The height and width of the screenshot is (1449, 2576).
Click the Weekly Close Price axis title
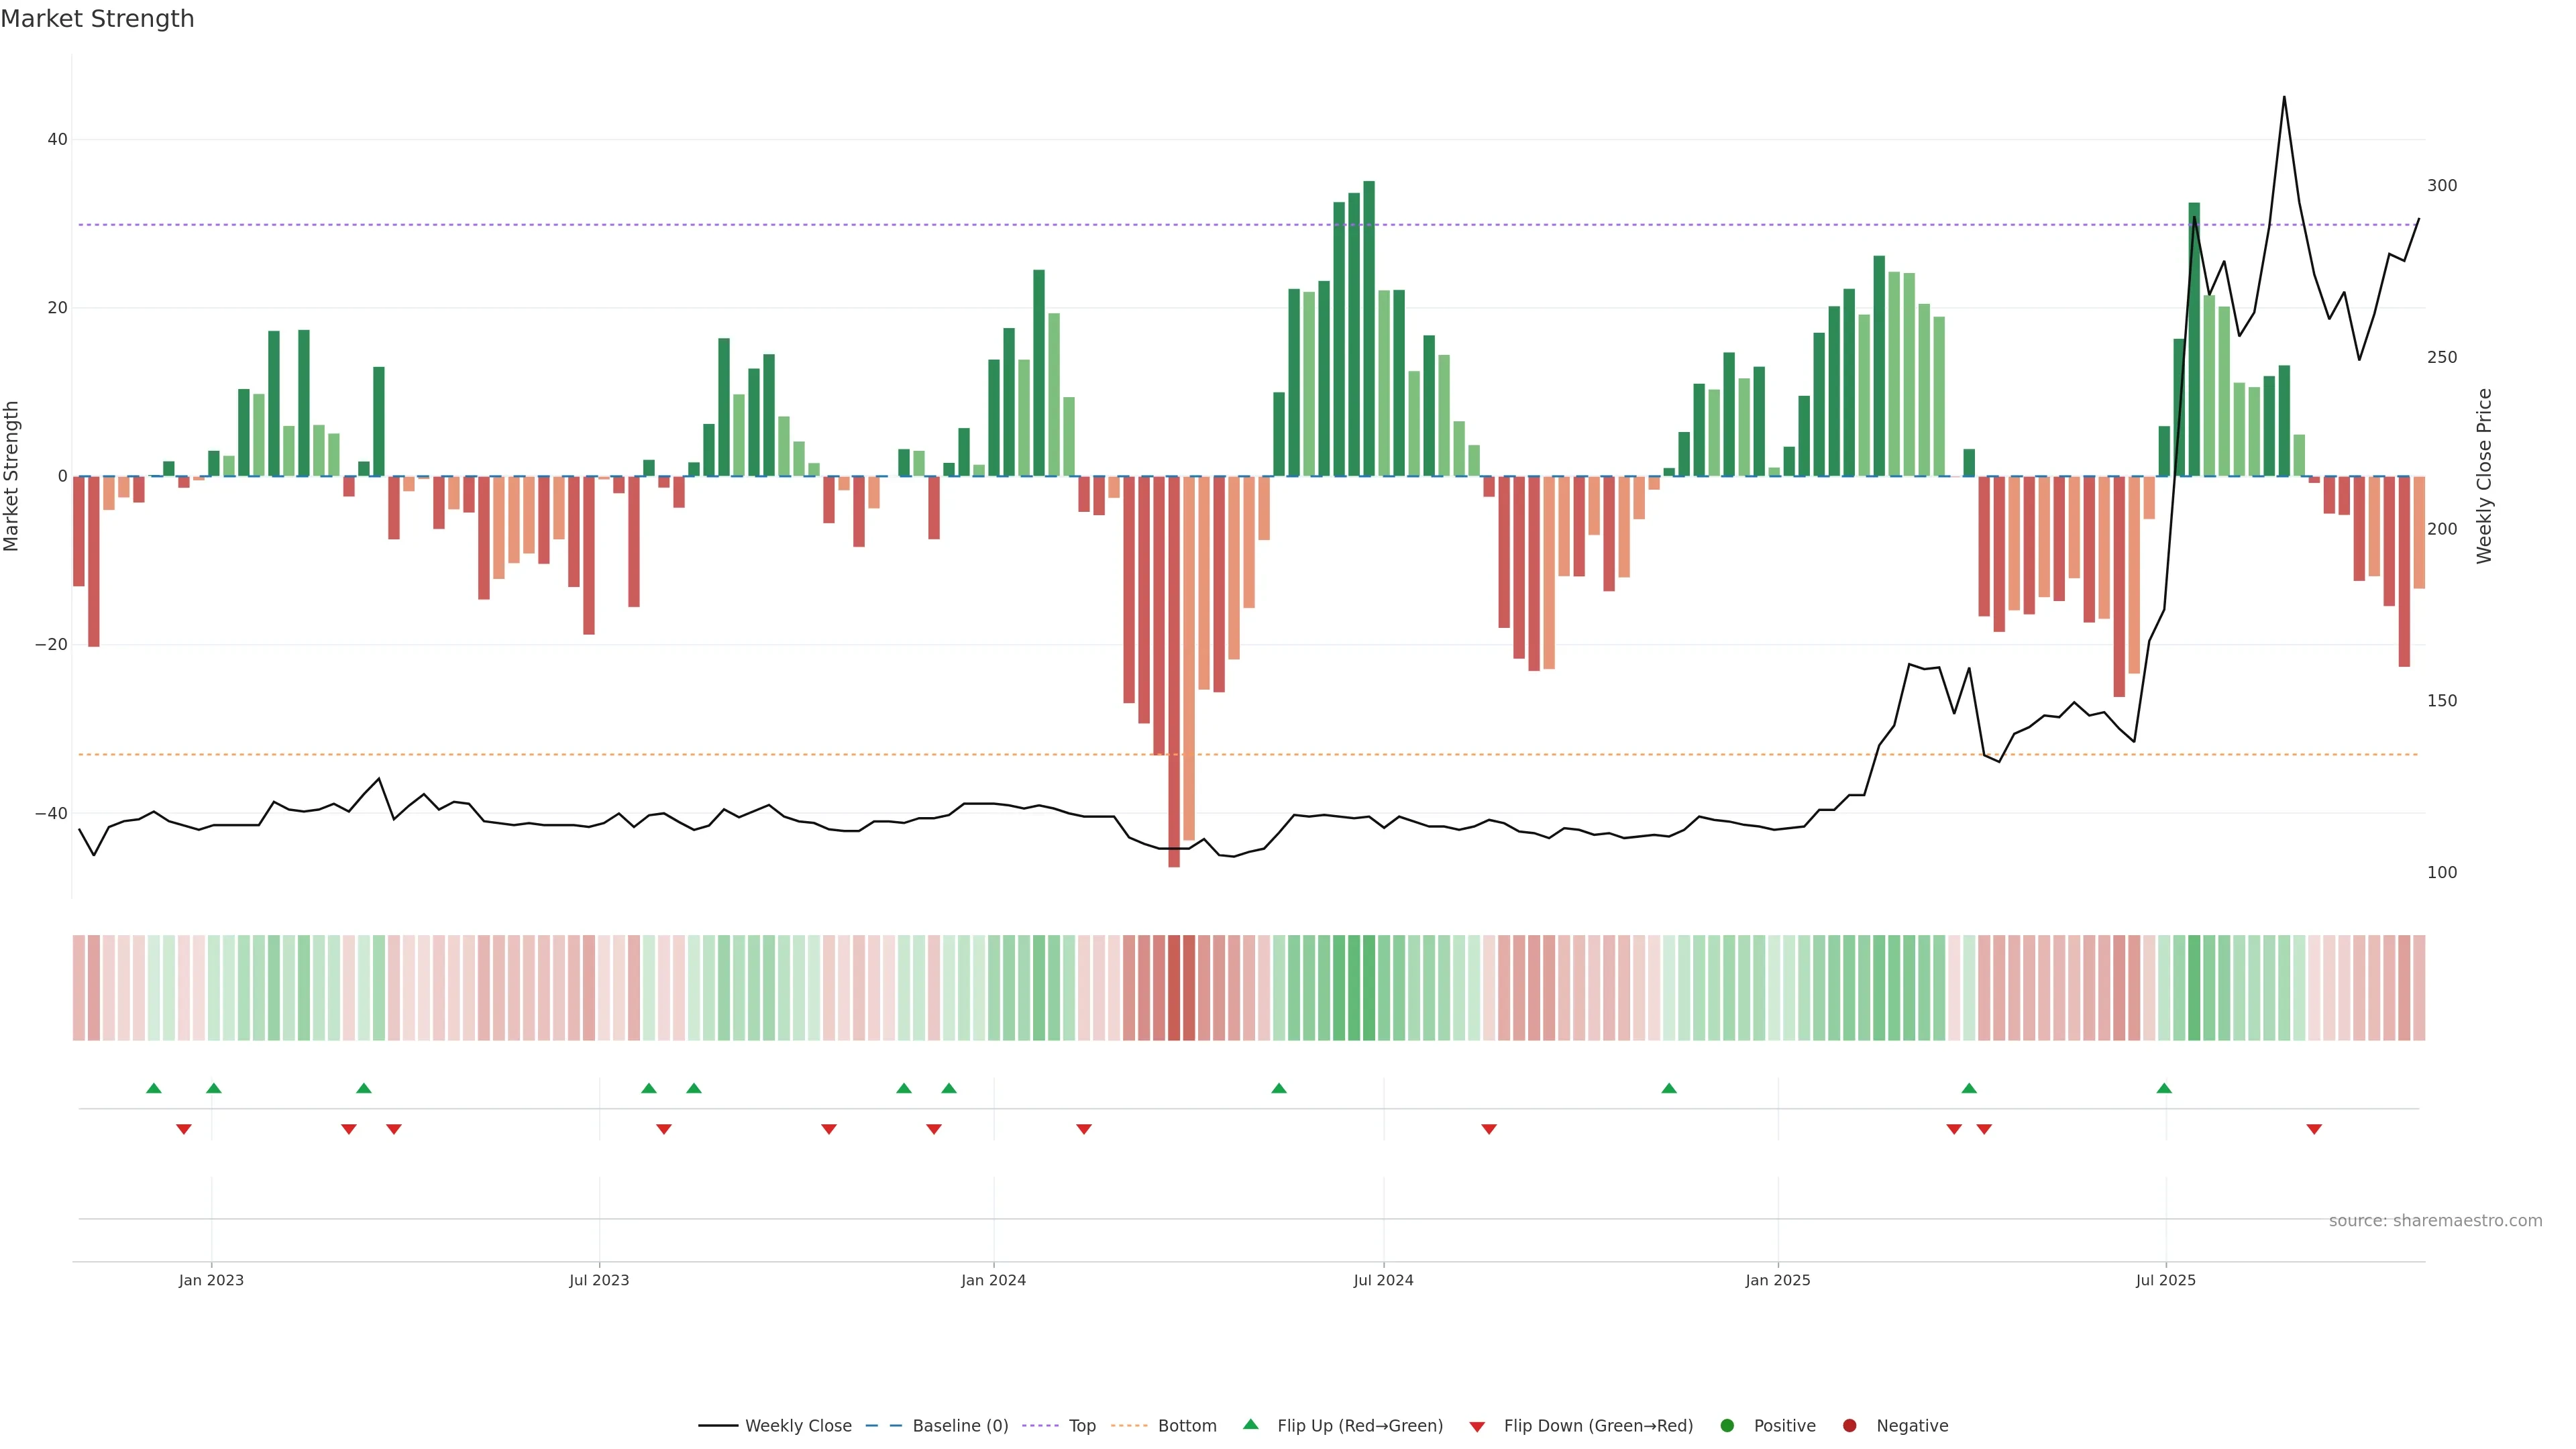tap(2485, 476)
